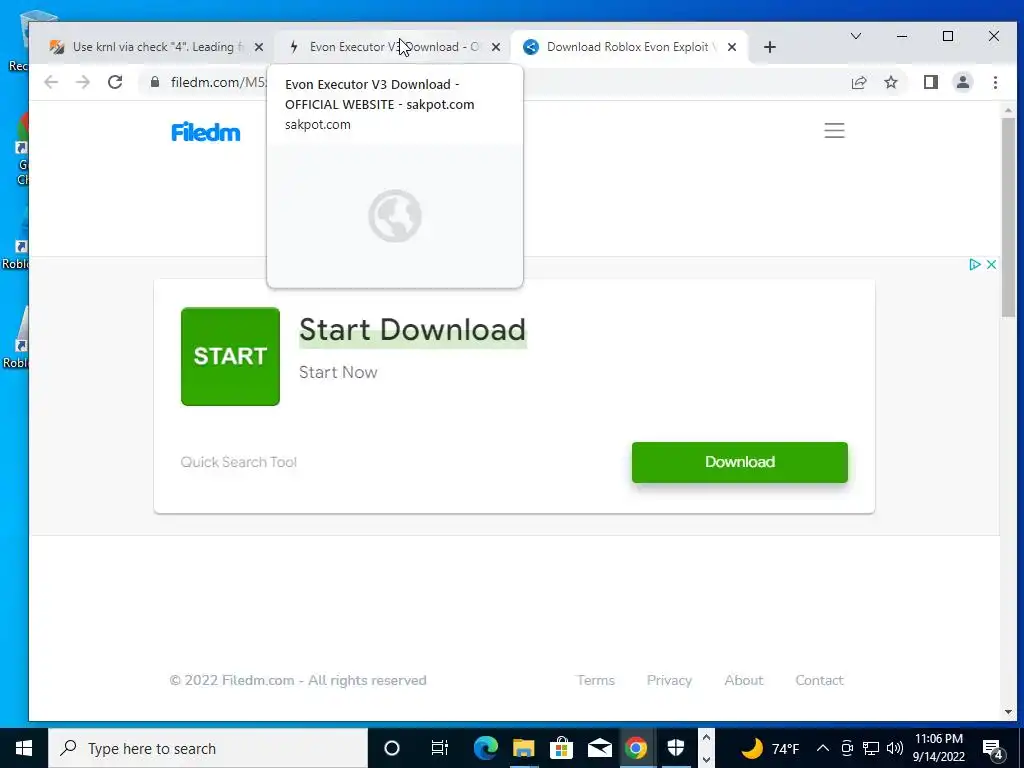Go forward with the browser forward arrow
The image size is (1024, 768).
[82, 82]
